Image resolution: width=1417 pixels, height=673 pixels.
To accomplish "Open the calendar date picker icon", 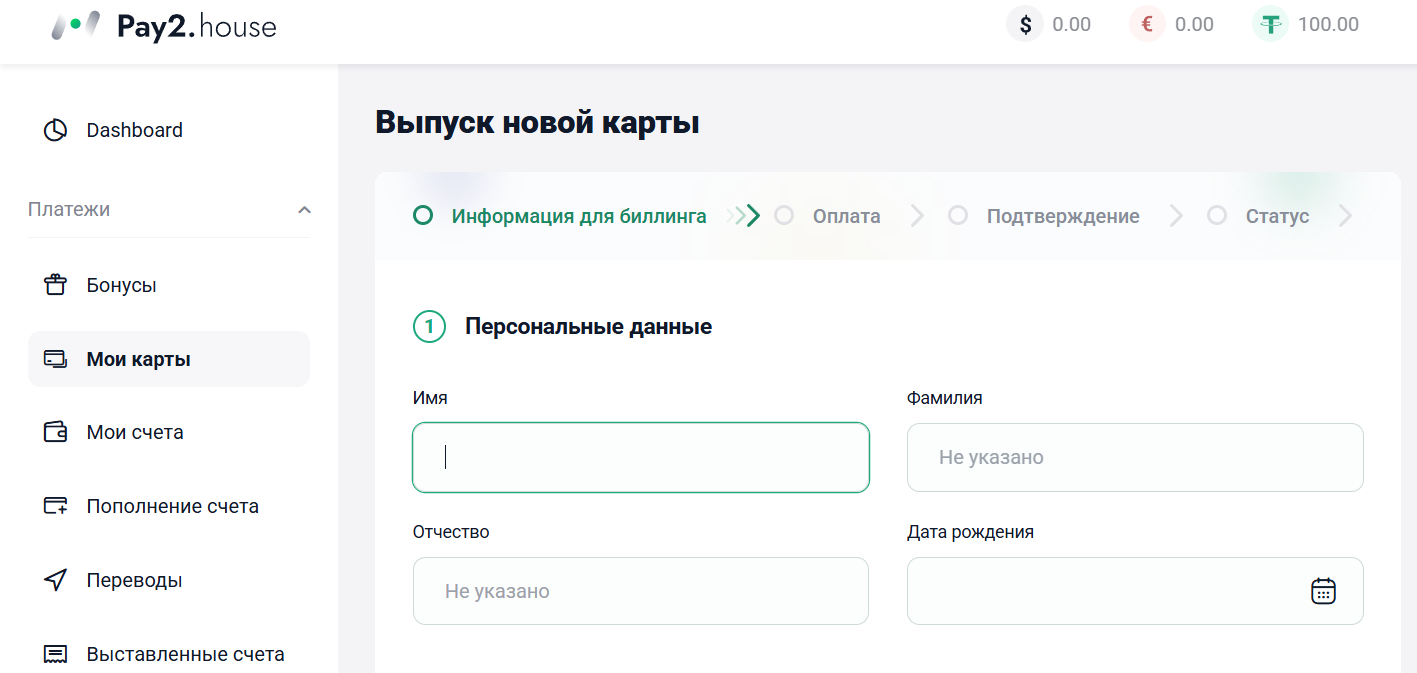I will (1323, 591).
